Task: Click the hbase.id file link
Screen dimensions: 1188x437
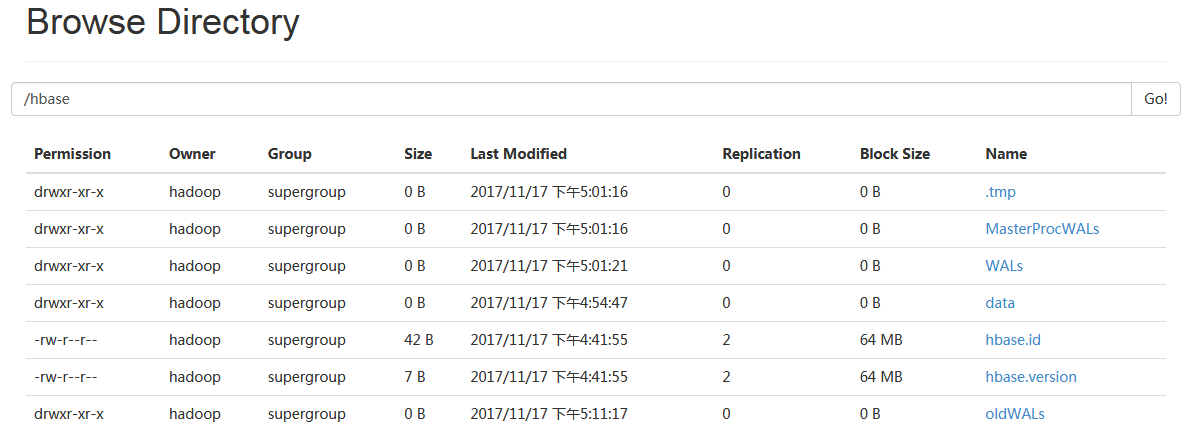Action: 1013,340
